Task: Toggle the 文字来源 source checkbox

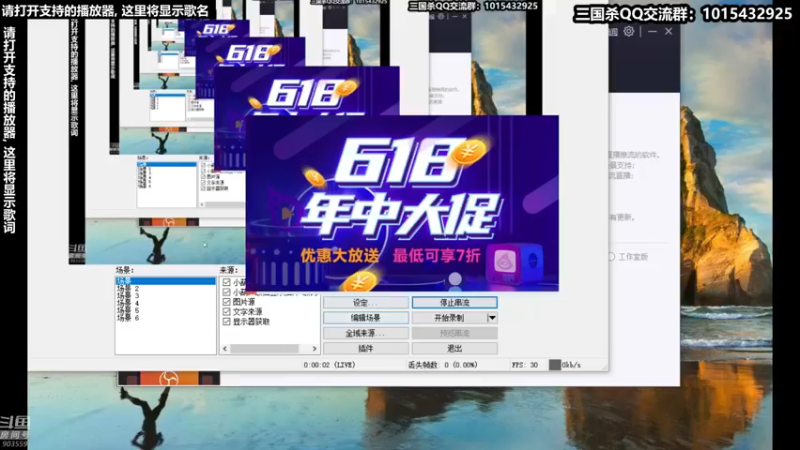Action: [227, 312]
